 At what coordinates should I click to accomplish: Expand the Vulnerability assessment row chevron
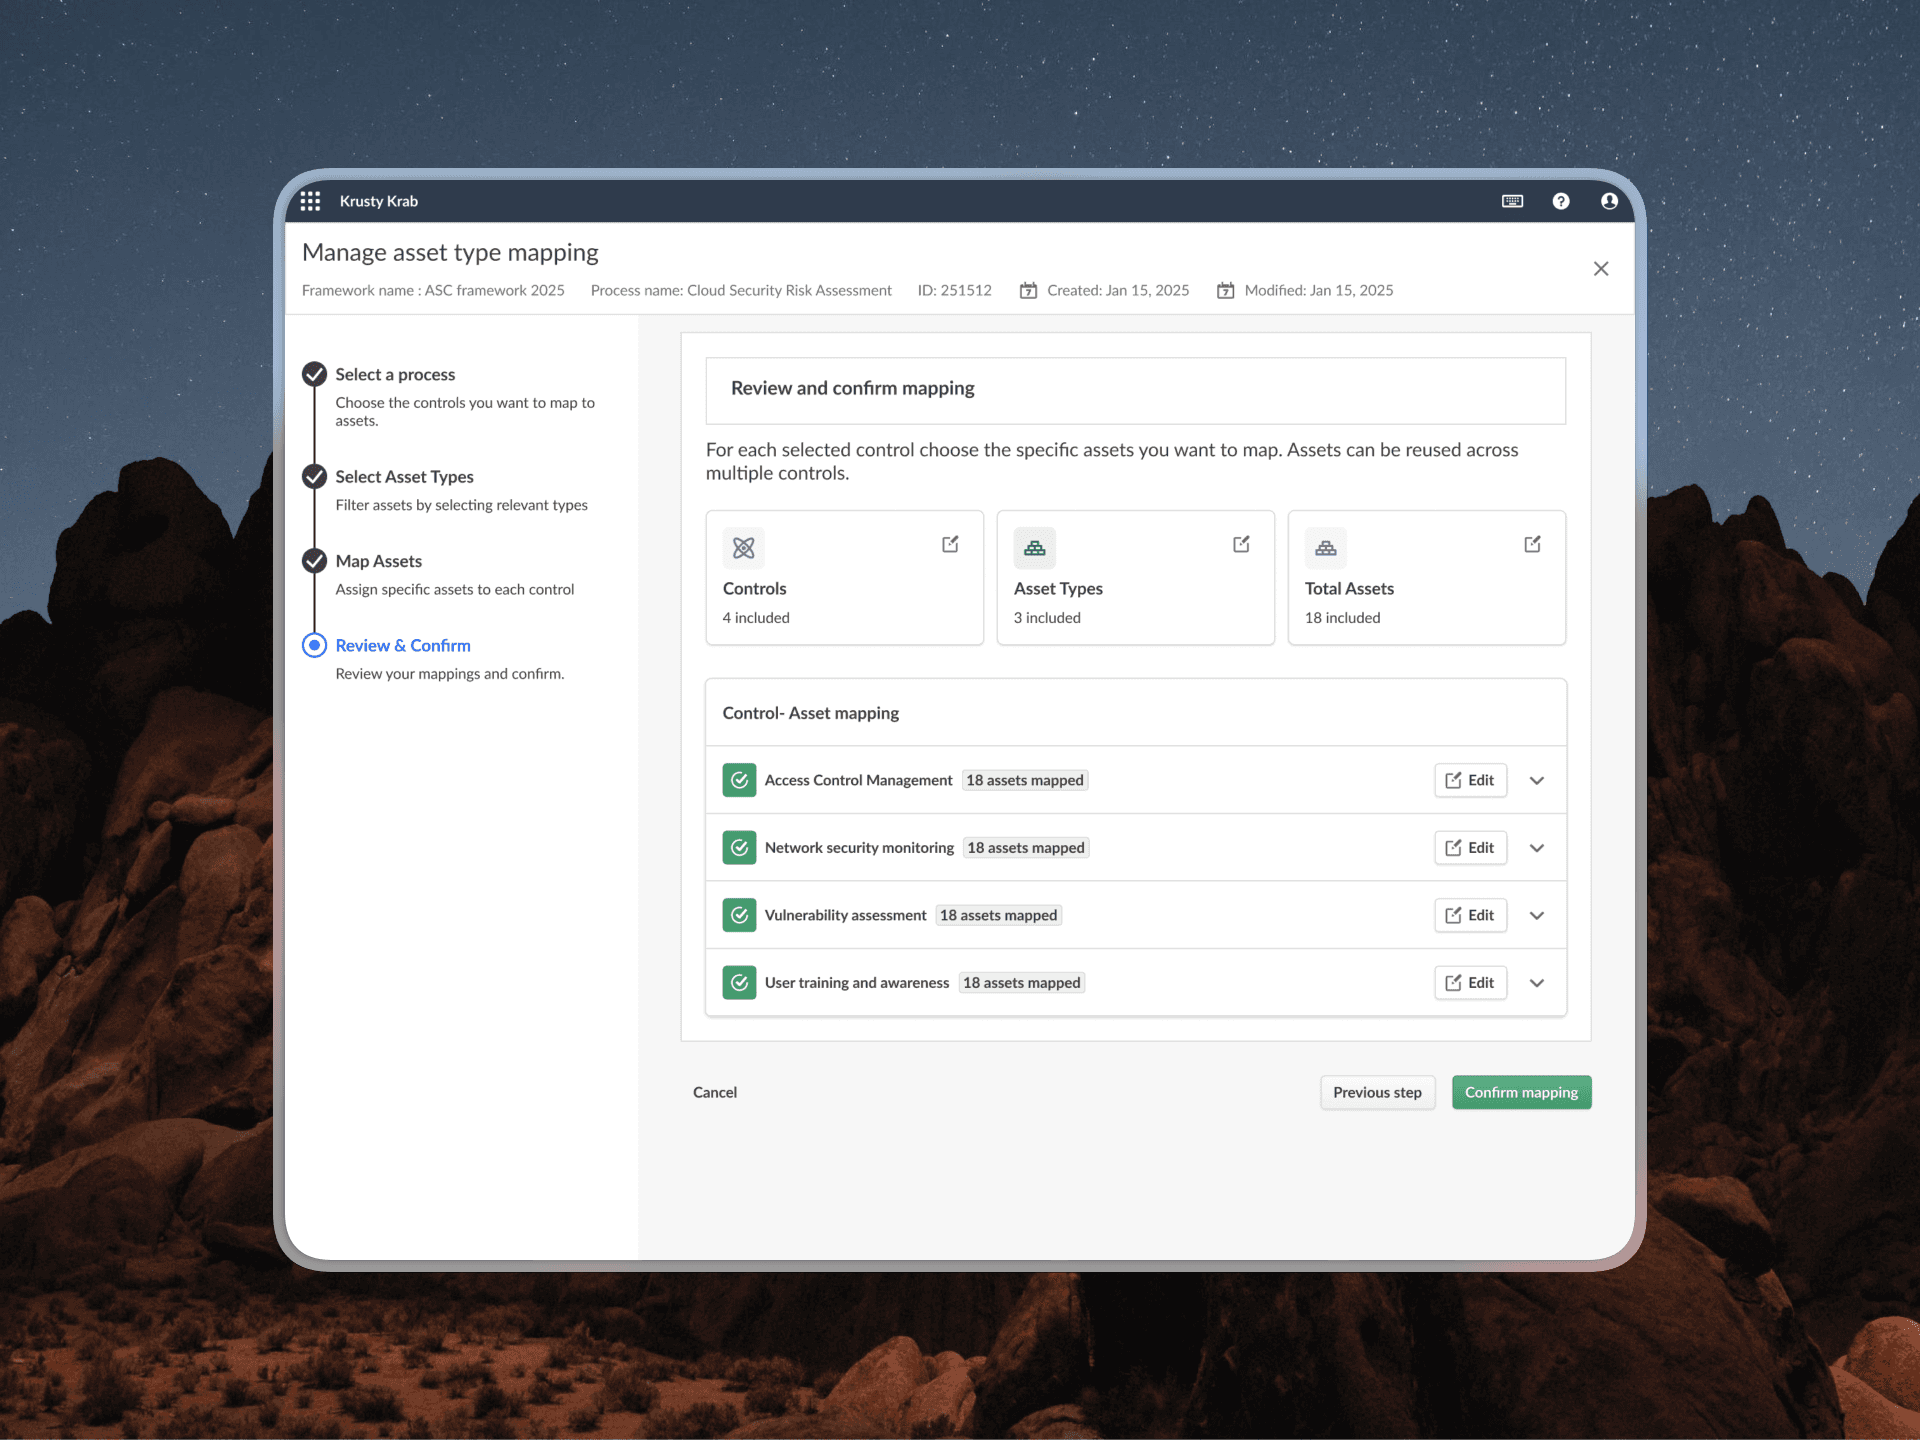pyautogui.click(x=1537, y=916)
